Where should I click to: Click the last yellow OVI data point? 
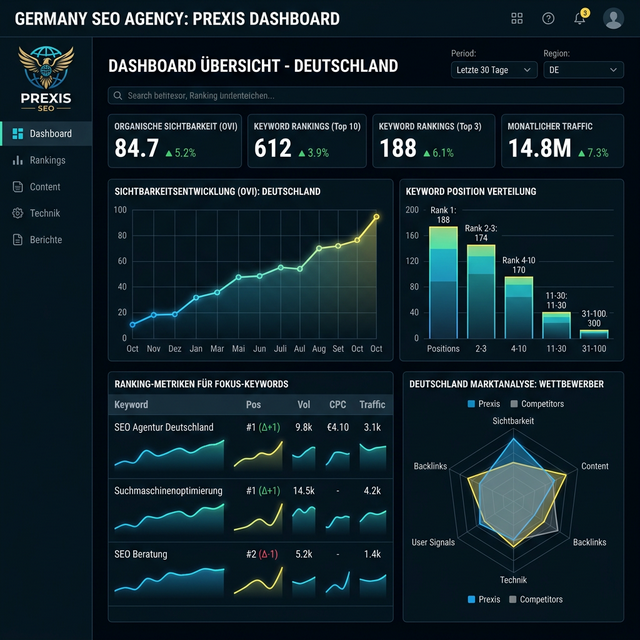click(x=376, y=217)
